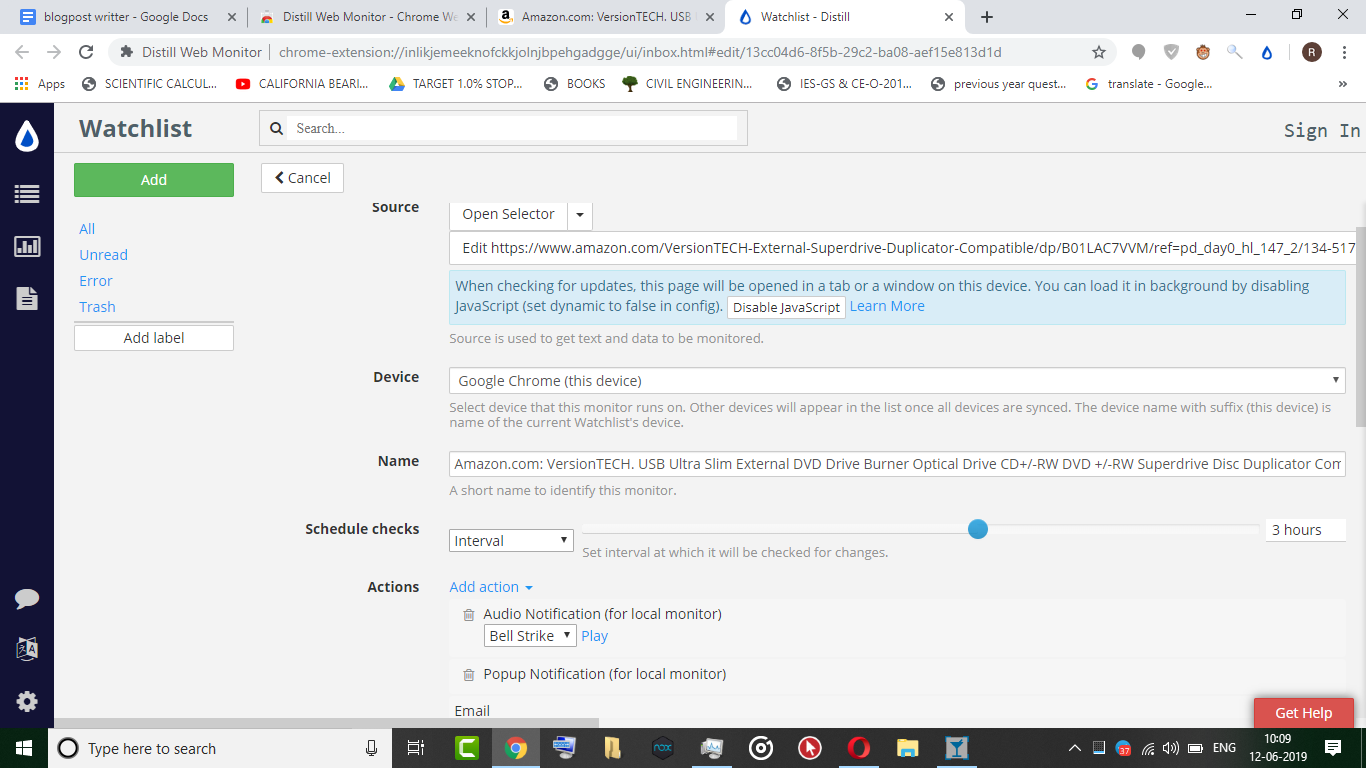Image resolution: width=1366 pixels, height=768 pixels.
Task: Show All monitors in the left list
Action: point(87,229)
